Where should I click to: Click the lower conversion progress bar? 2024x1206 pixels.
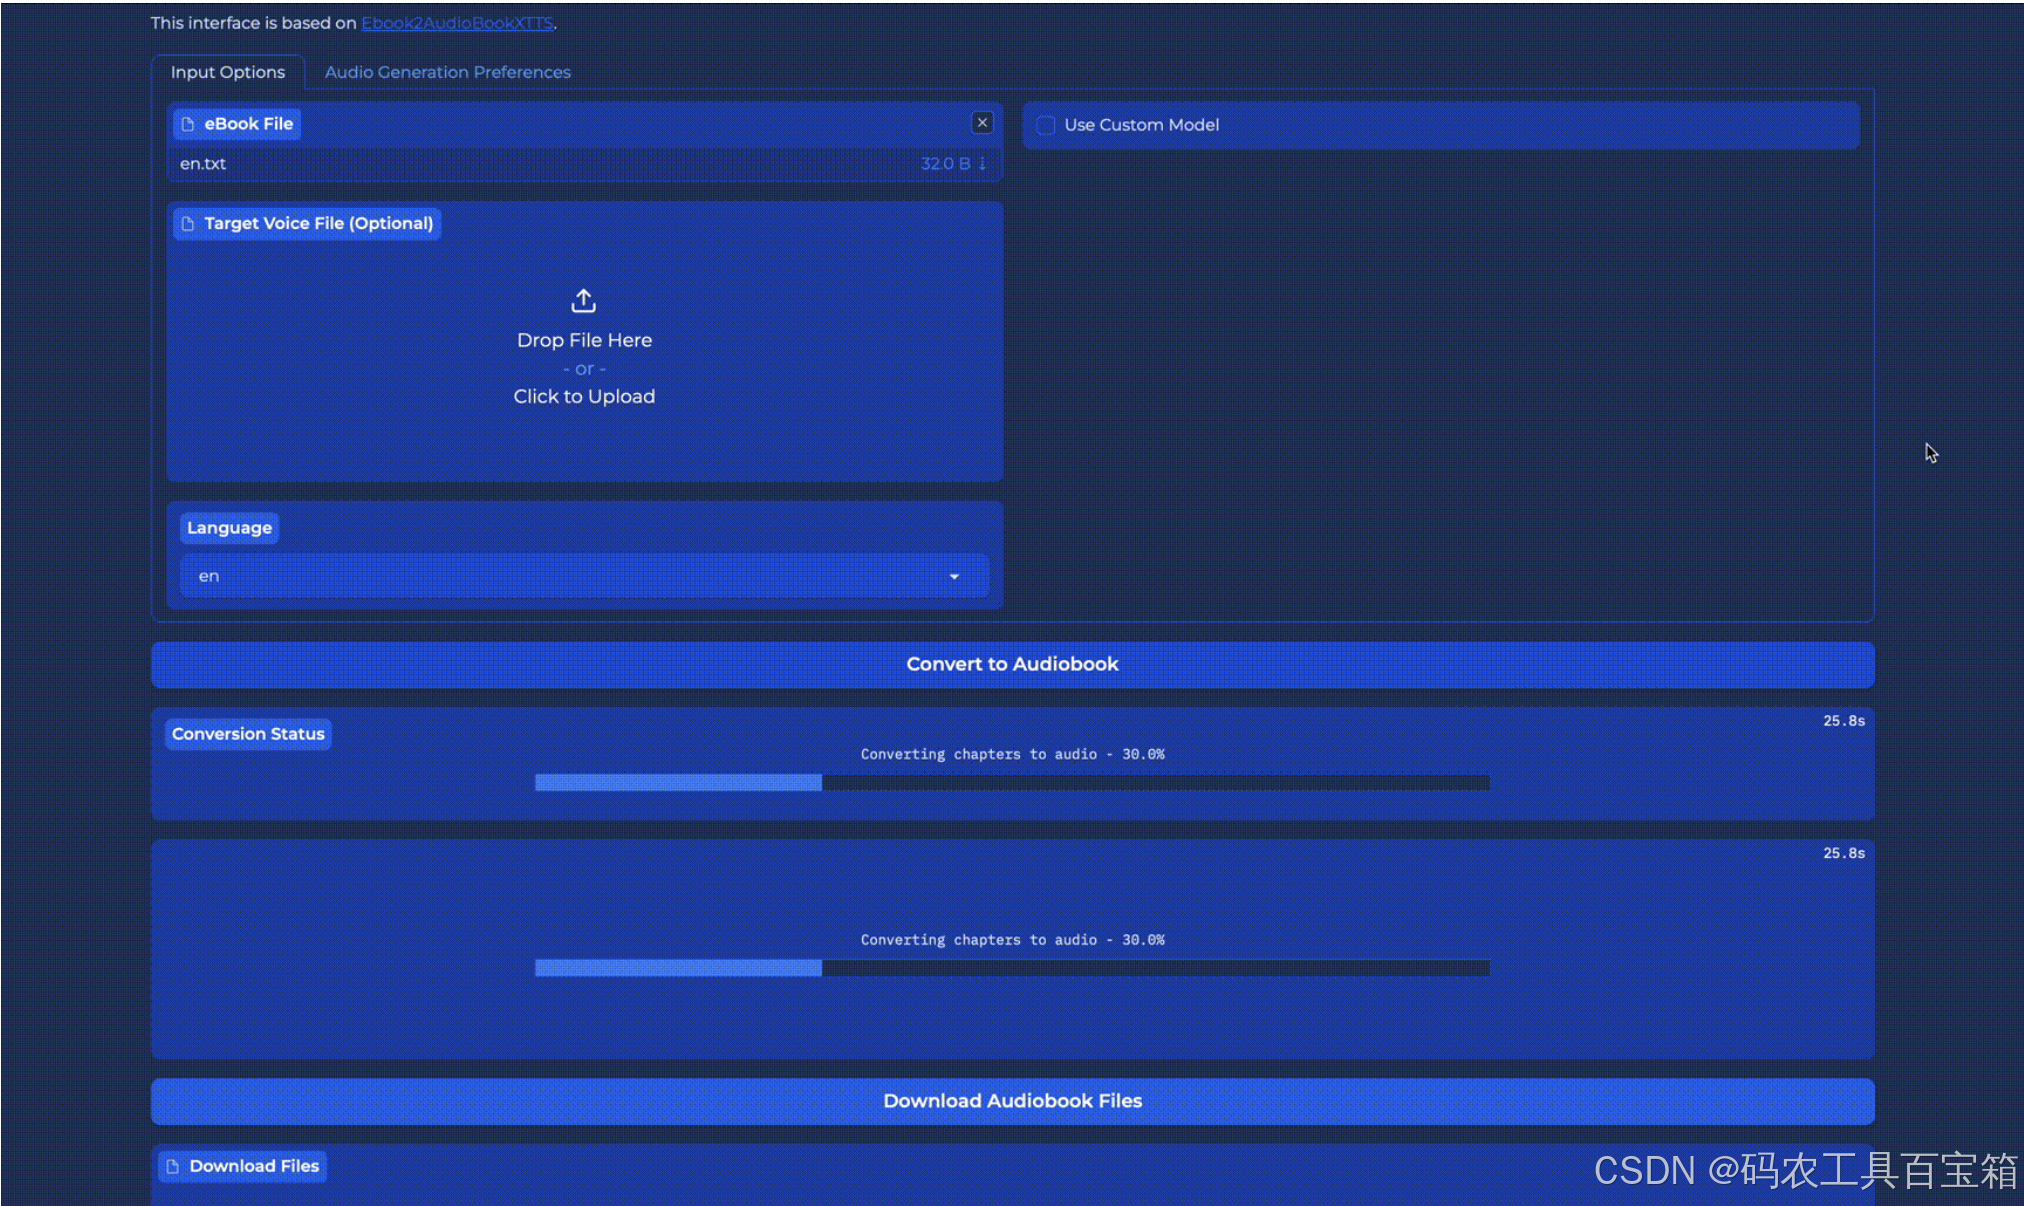point(1012,967)
